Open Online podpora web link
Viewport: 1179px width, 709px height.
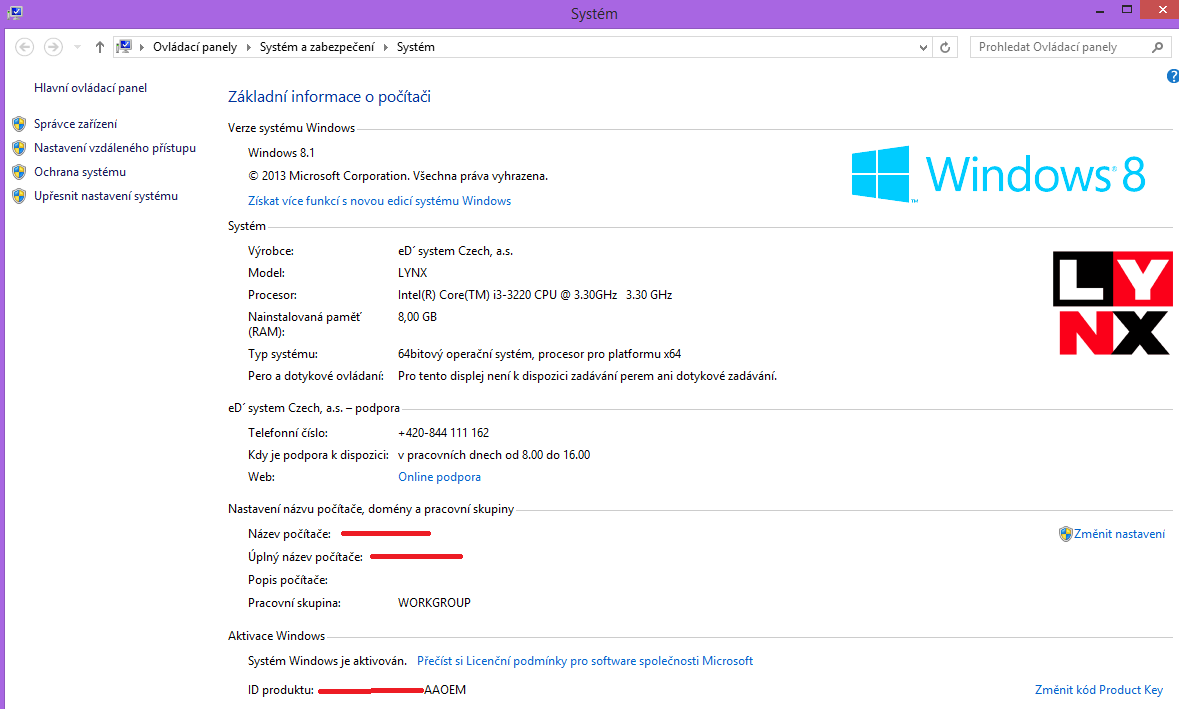point(439,477)
